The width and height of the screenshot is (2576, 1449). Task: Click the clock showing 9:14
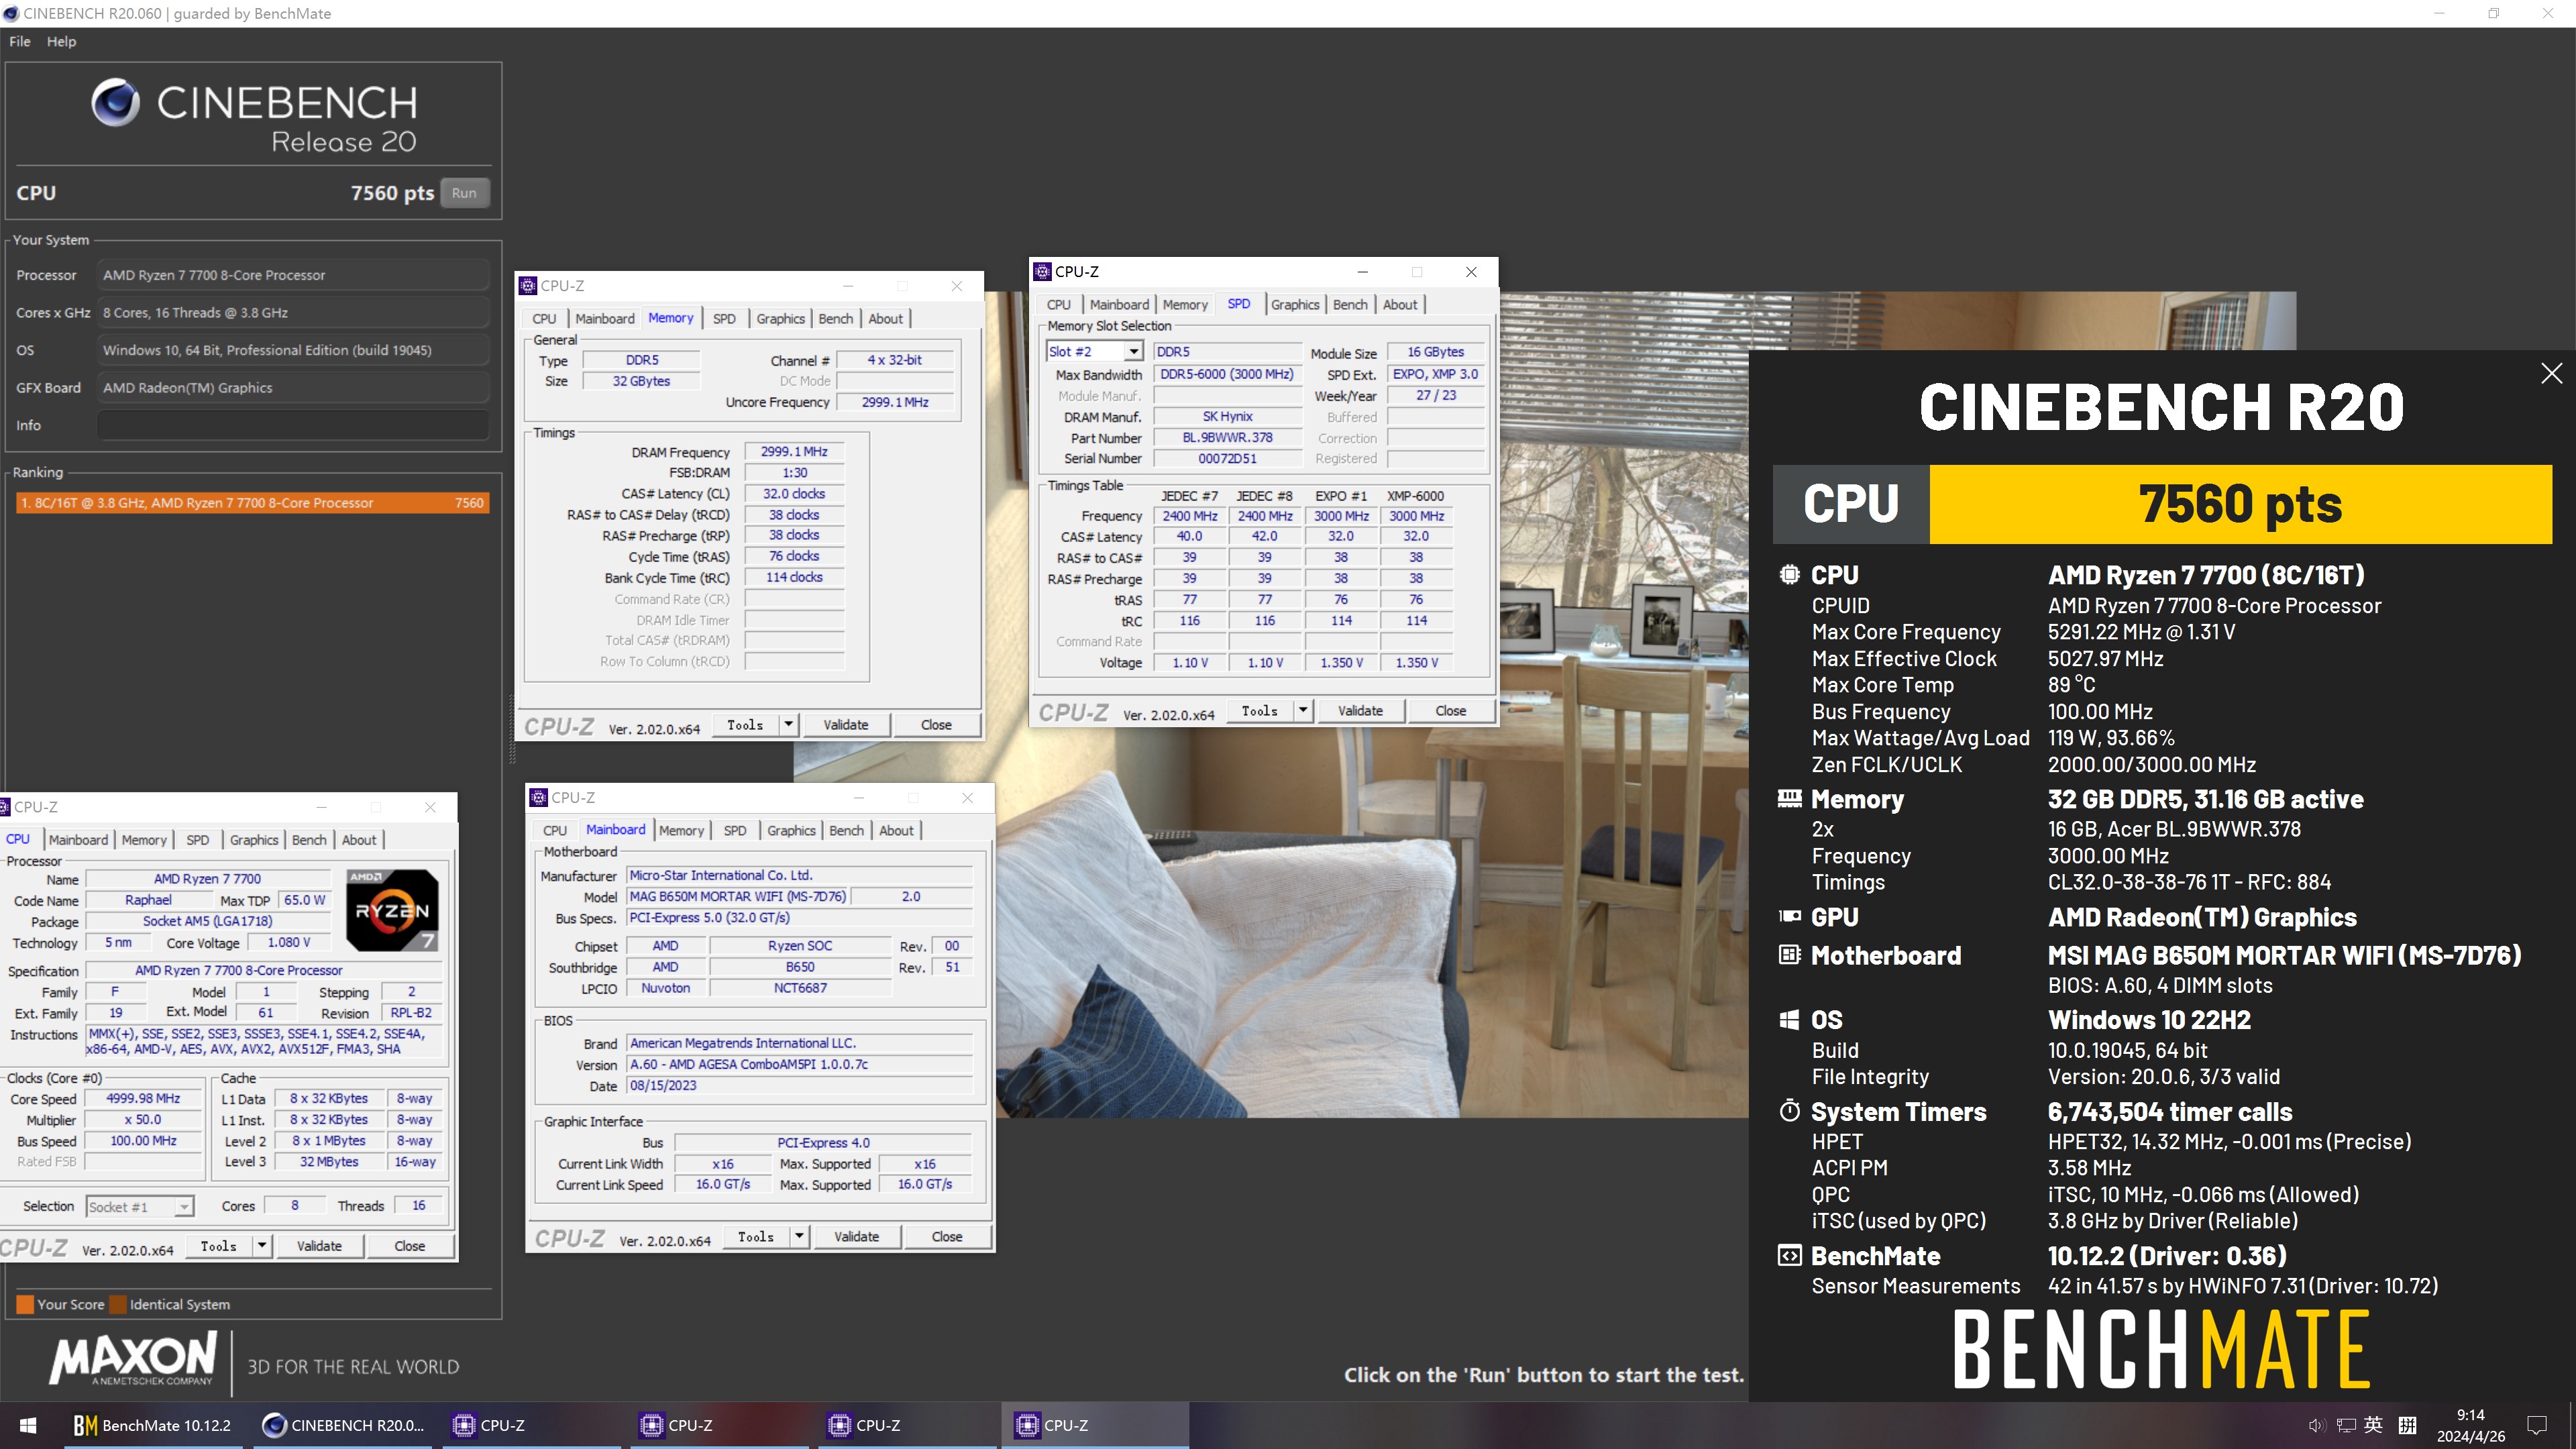click(x=2470, y=1415)
